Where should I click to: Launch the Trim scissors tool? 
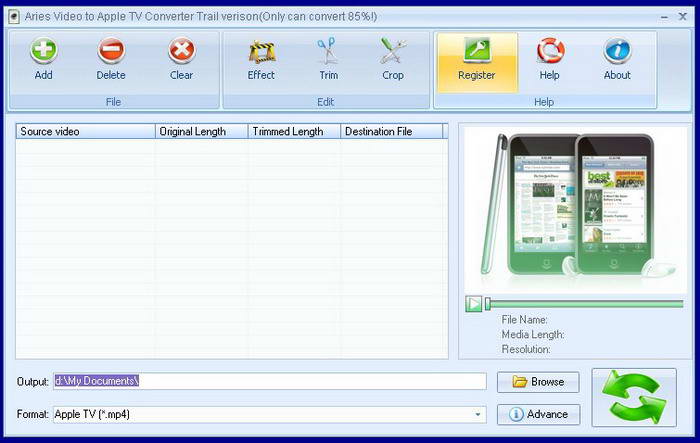[329, 60]
